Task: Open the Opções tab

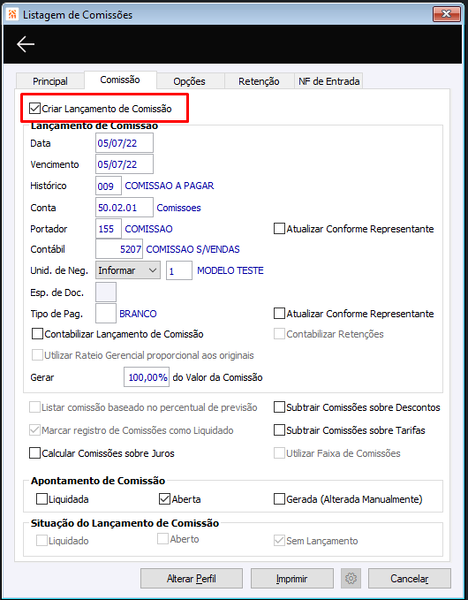Action: pos(189,81)
